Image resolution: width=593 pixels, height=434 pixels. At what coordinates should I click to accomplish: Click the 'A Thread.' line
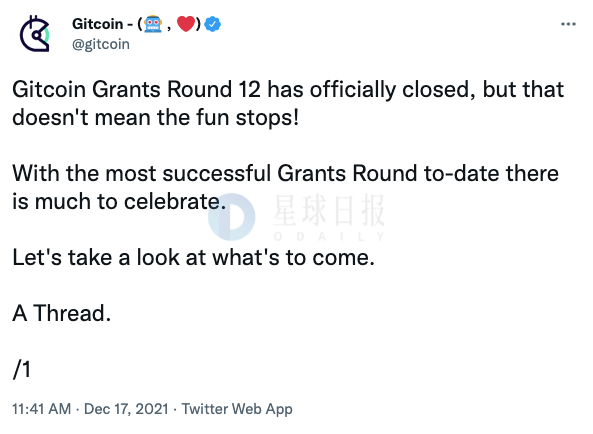(62, 313)
